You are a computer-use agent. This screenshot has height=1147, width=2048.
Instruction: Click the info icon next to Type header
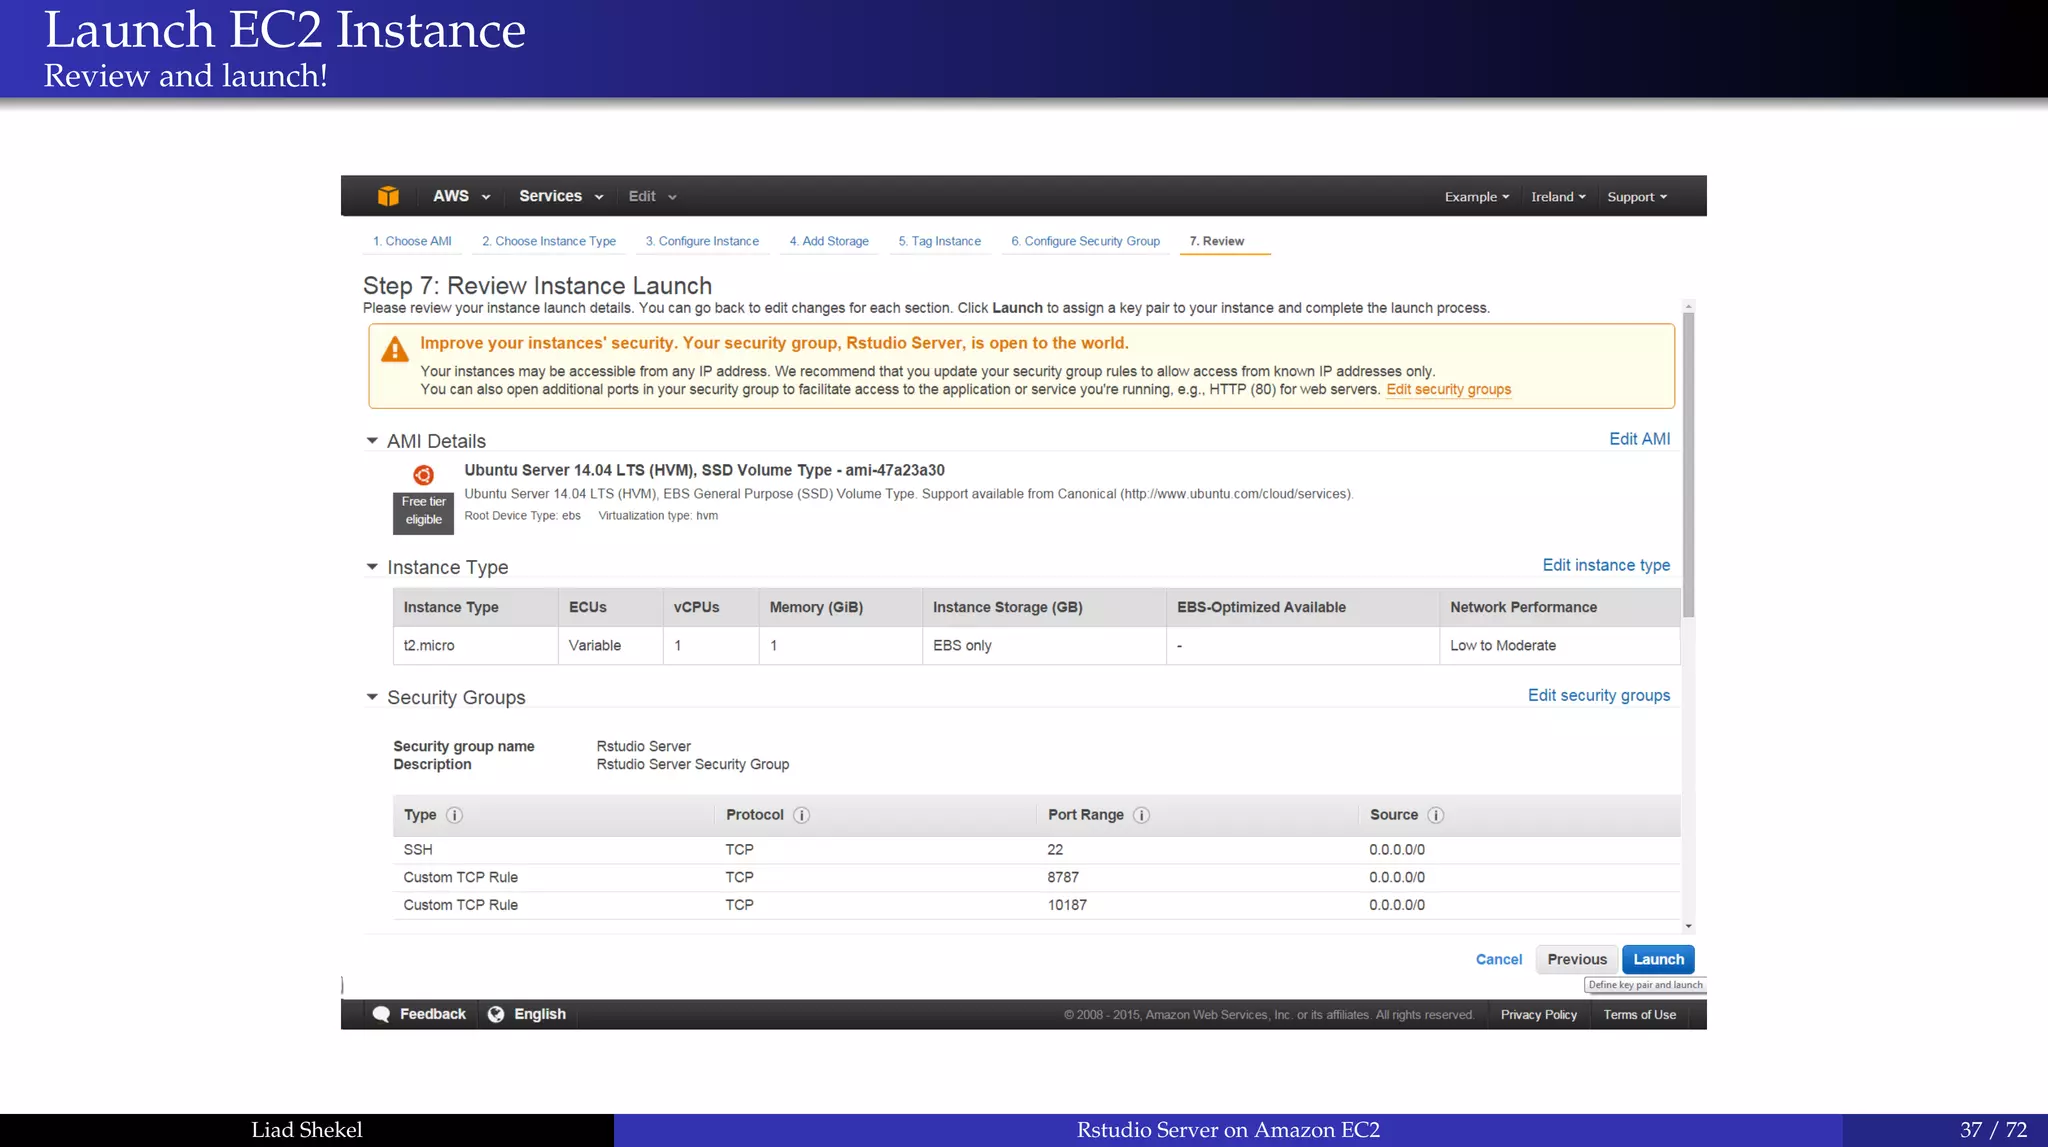(x=454, y=815)
